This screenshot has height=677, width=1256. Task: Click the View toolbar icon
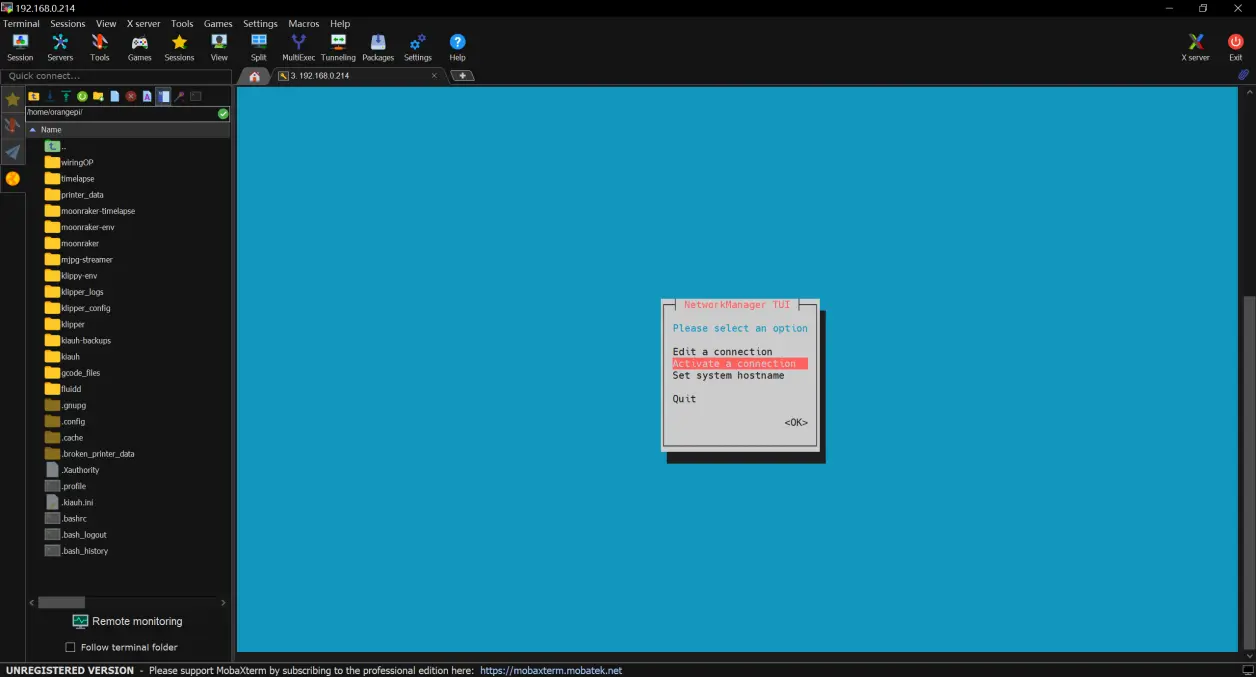click(x=219, y=47)
